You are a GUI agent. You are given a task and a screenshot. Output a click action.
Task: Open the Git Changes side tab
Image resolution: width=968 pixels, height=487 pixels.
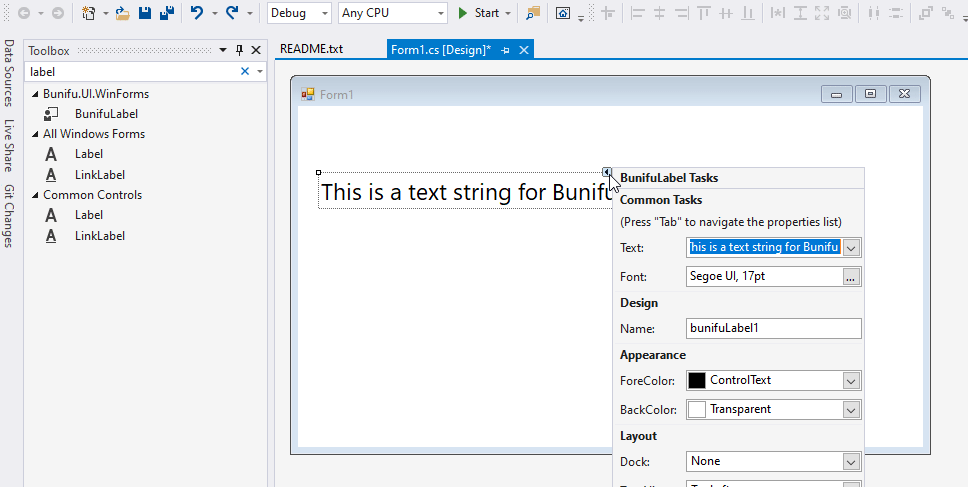click(9, 216)
